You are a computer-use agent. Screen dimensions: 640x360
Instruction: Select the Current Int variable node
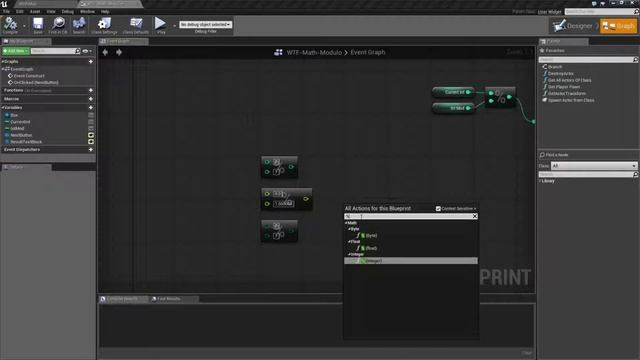click(453, 92)
